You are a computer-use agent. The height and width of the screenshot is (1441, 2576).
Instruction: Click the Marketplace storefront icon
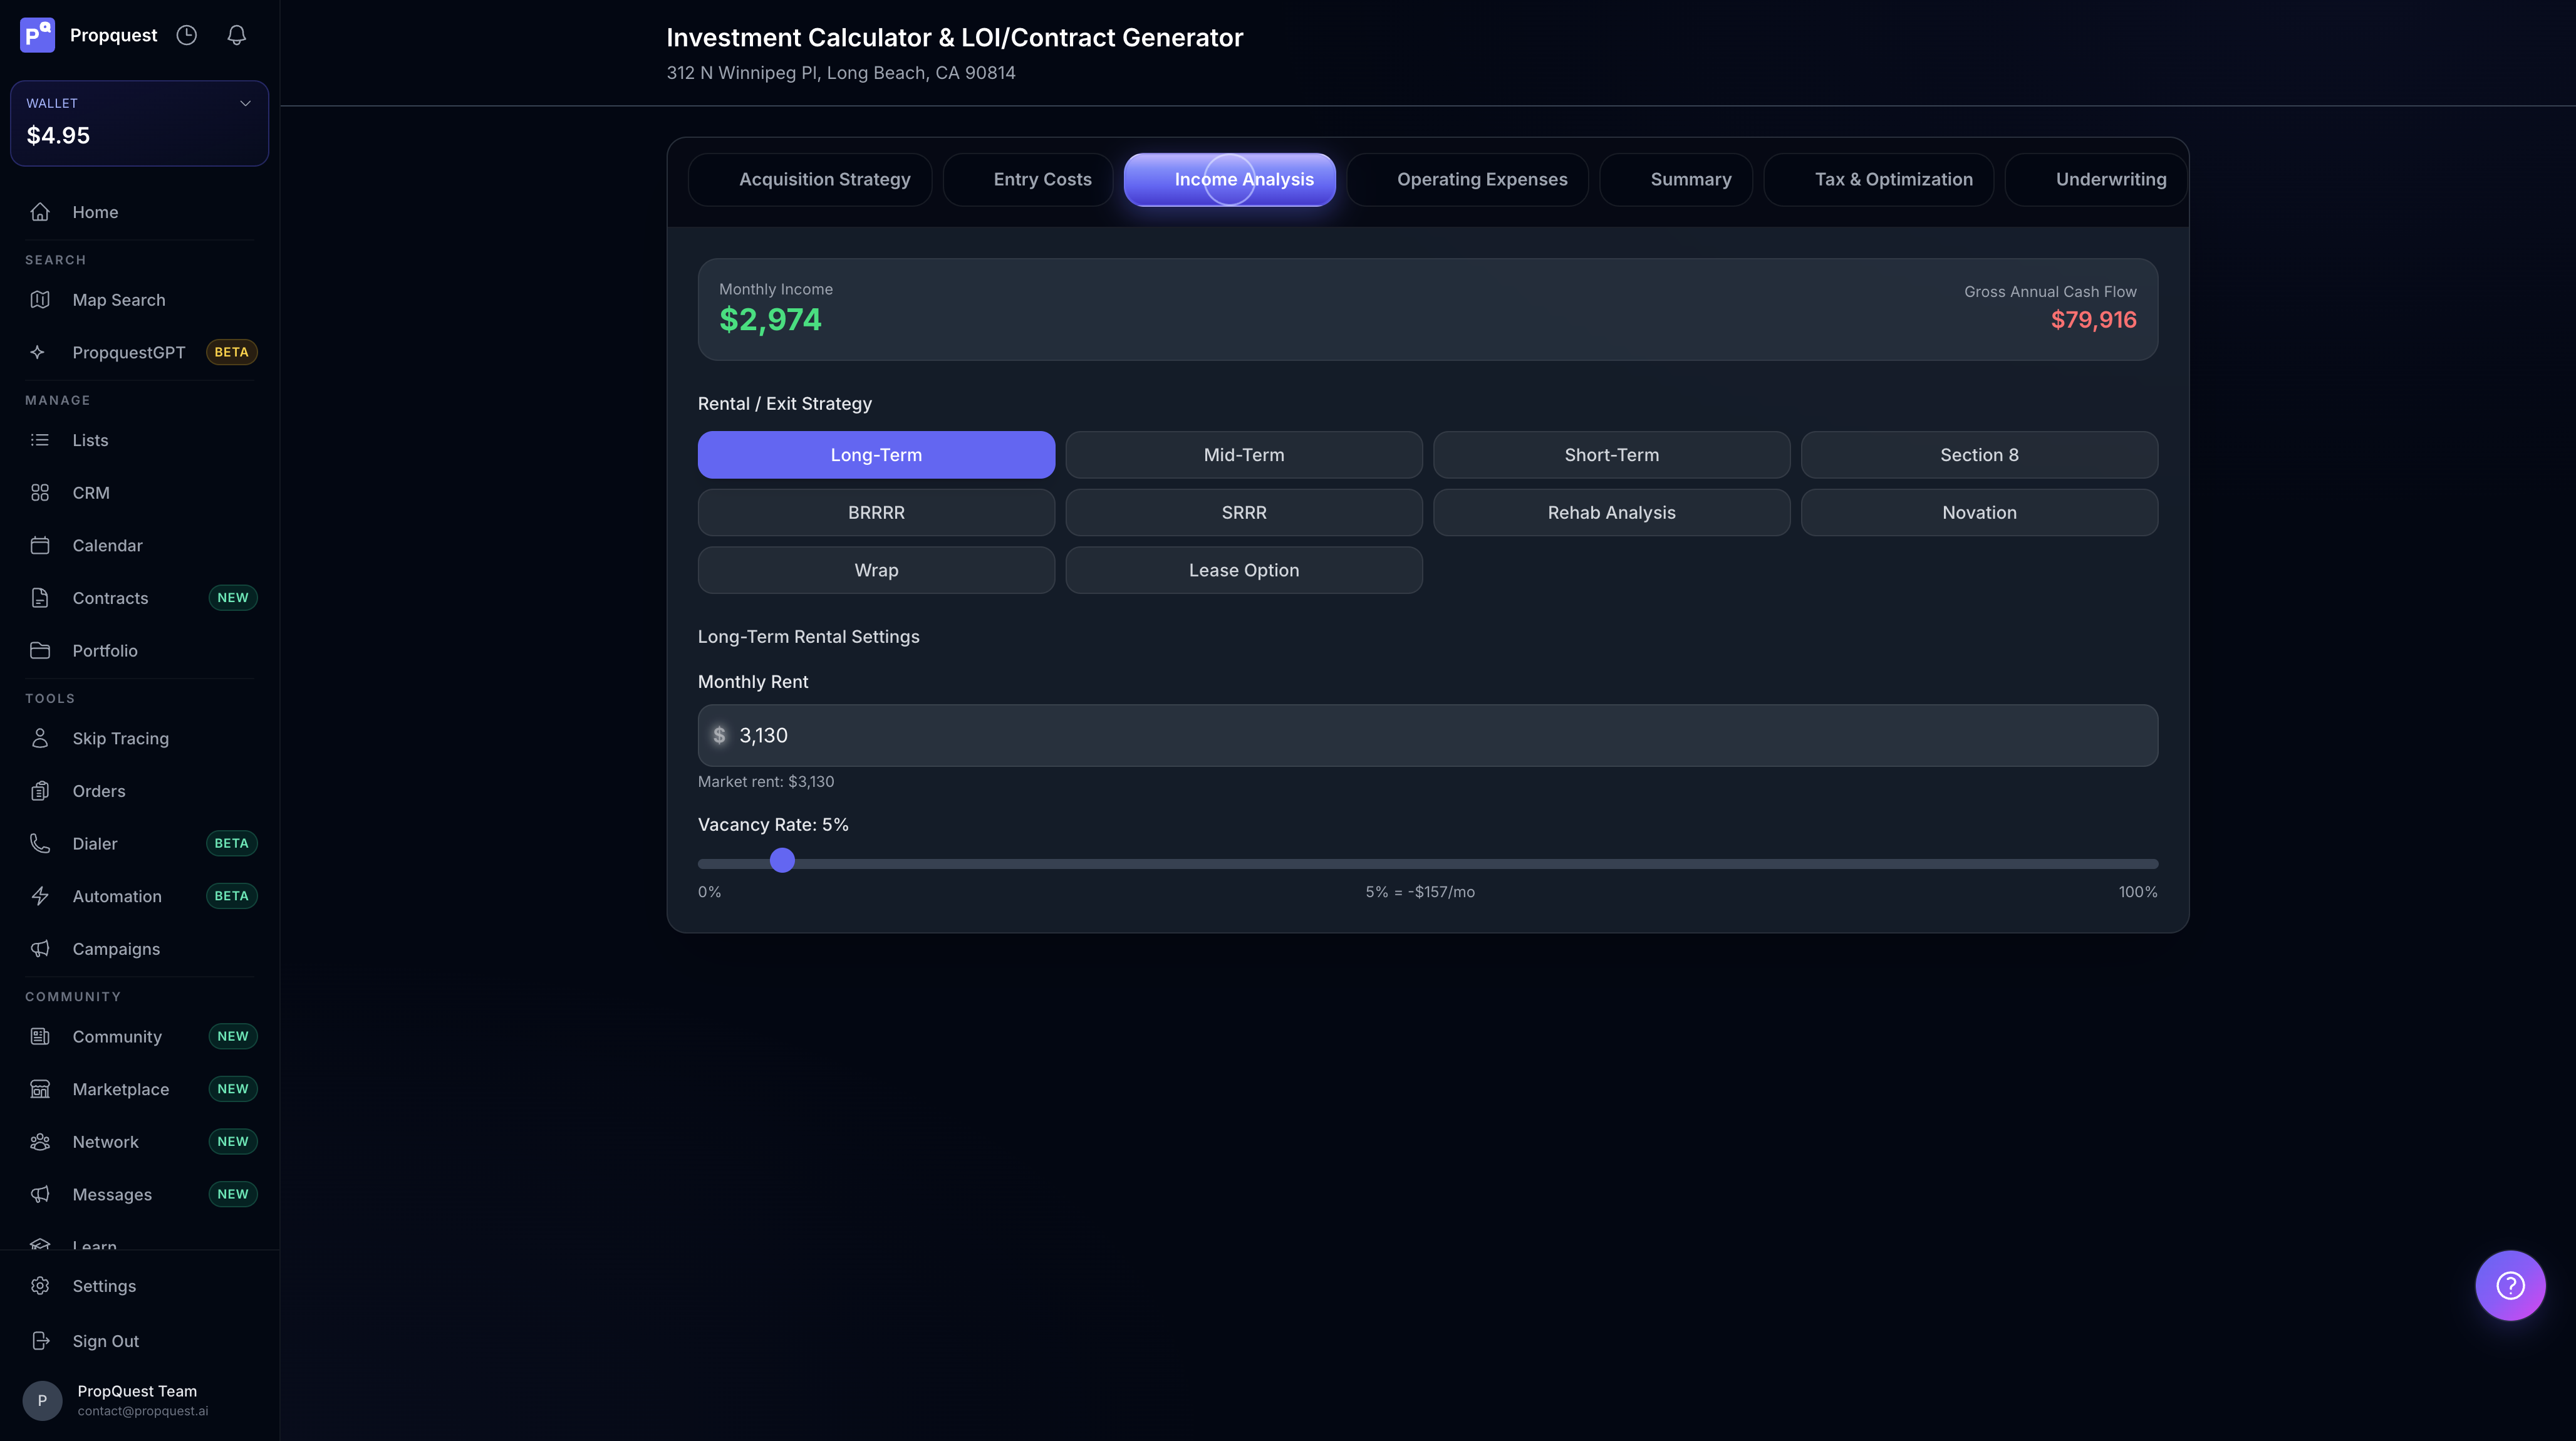(x=40, y=1089)
